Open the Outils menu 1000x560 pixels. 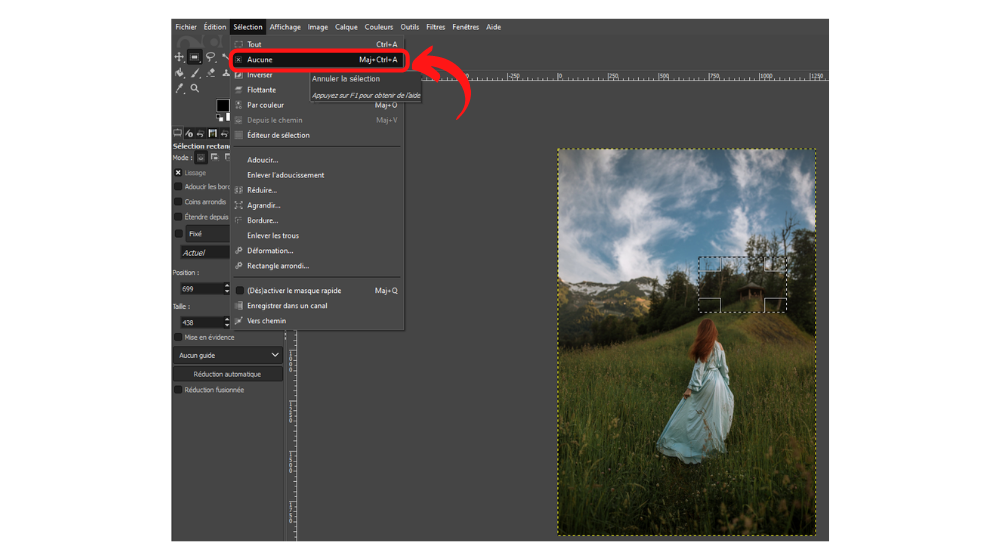(409, 27)
